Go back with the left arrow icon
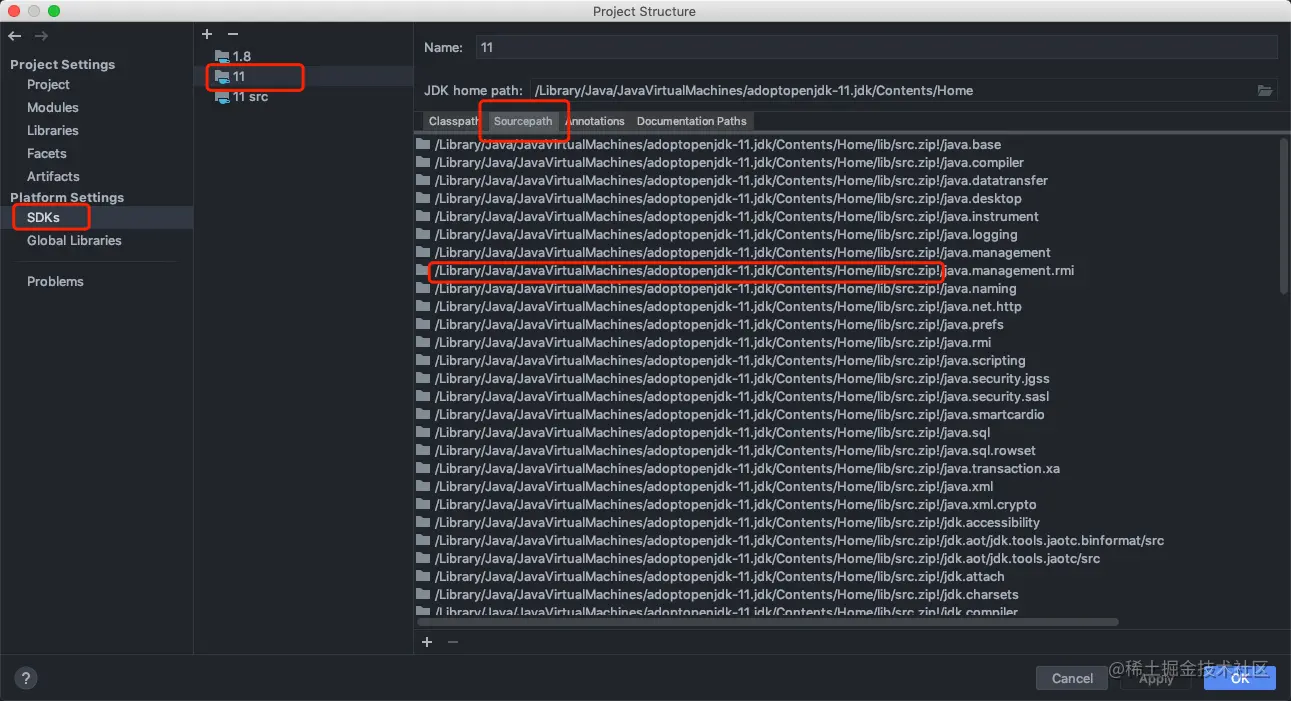This screenshot has width=1291, height=701. pyautogui.click(x=15, y=36)
